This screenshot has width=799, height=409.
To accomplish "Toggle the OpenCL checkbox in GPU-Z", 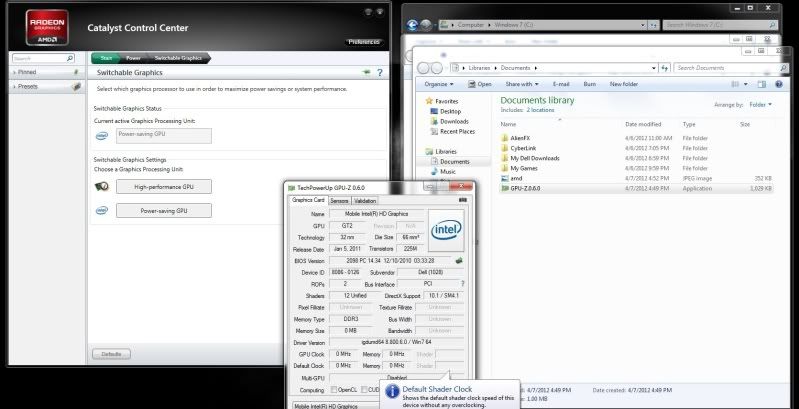I will (x=334, y=390).
